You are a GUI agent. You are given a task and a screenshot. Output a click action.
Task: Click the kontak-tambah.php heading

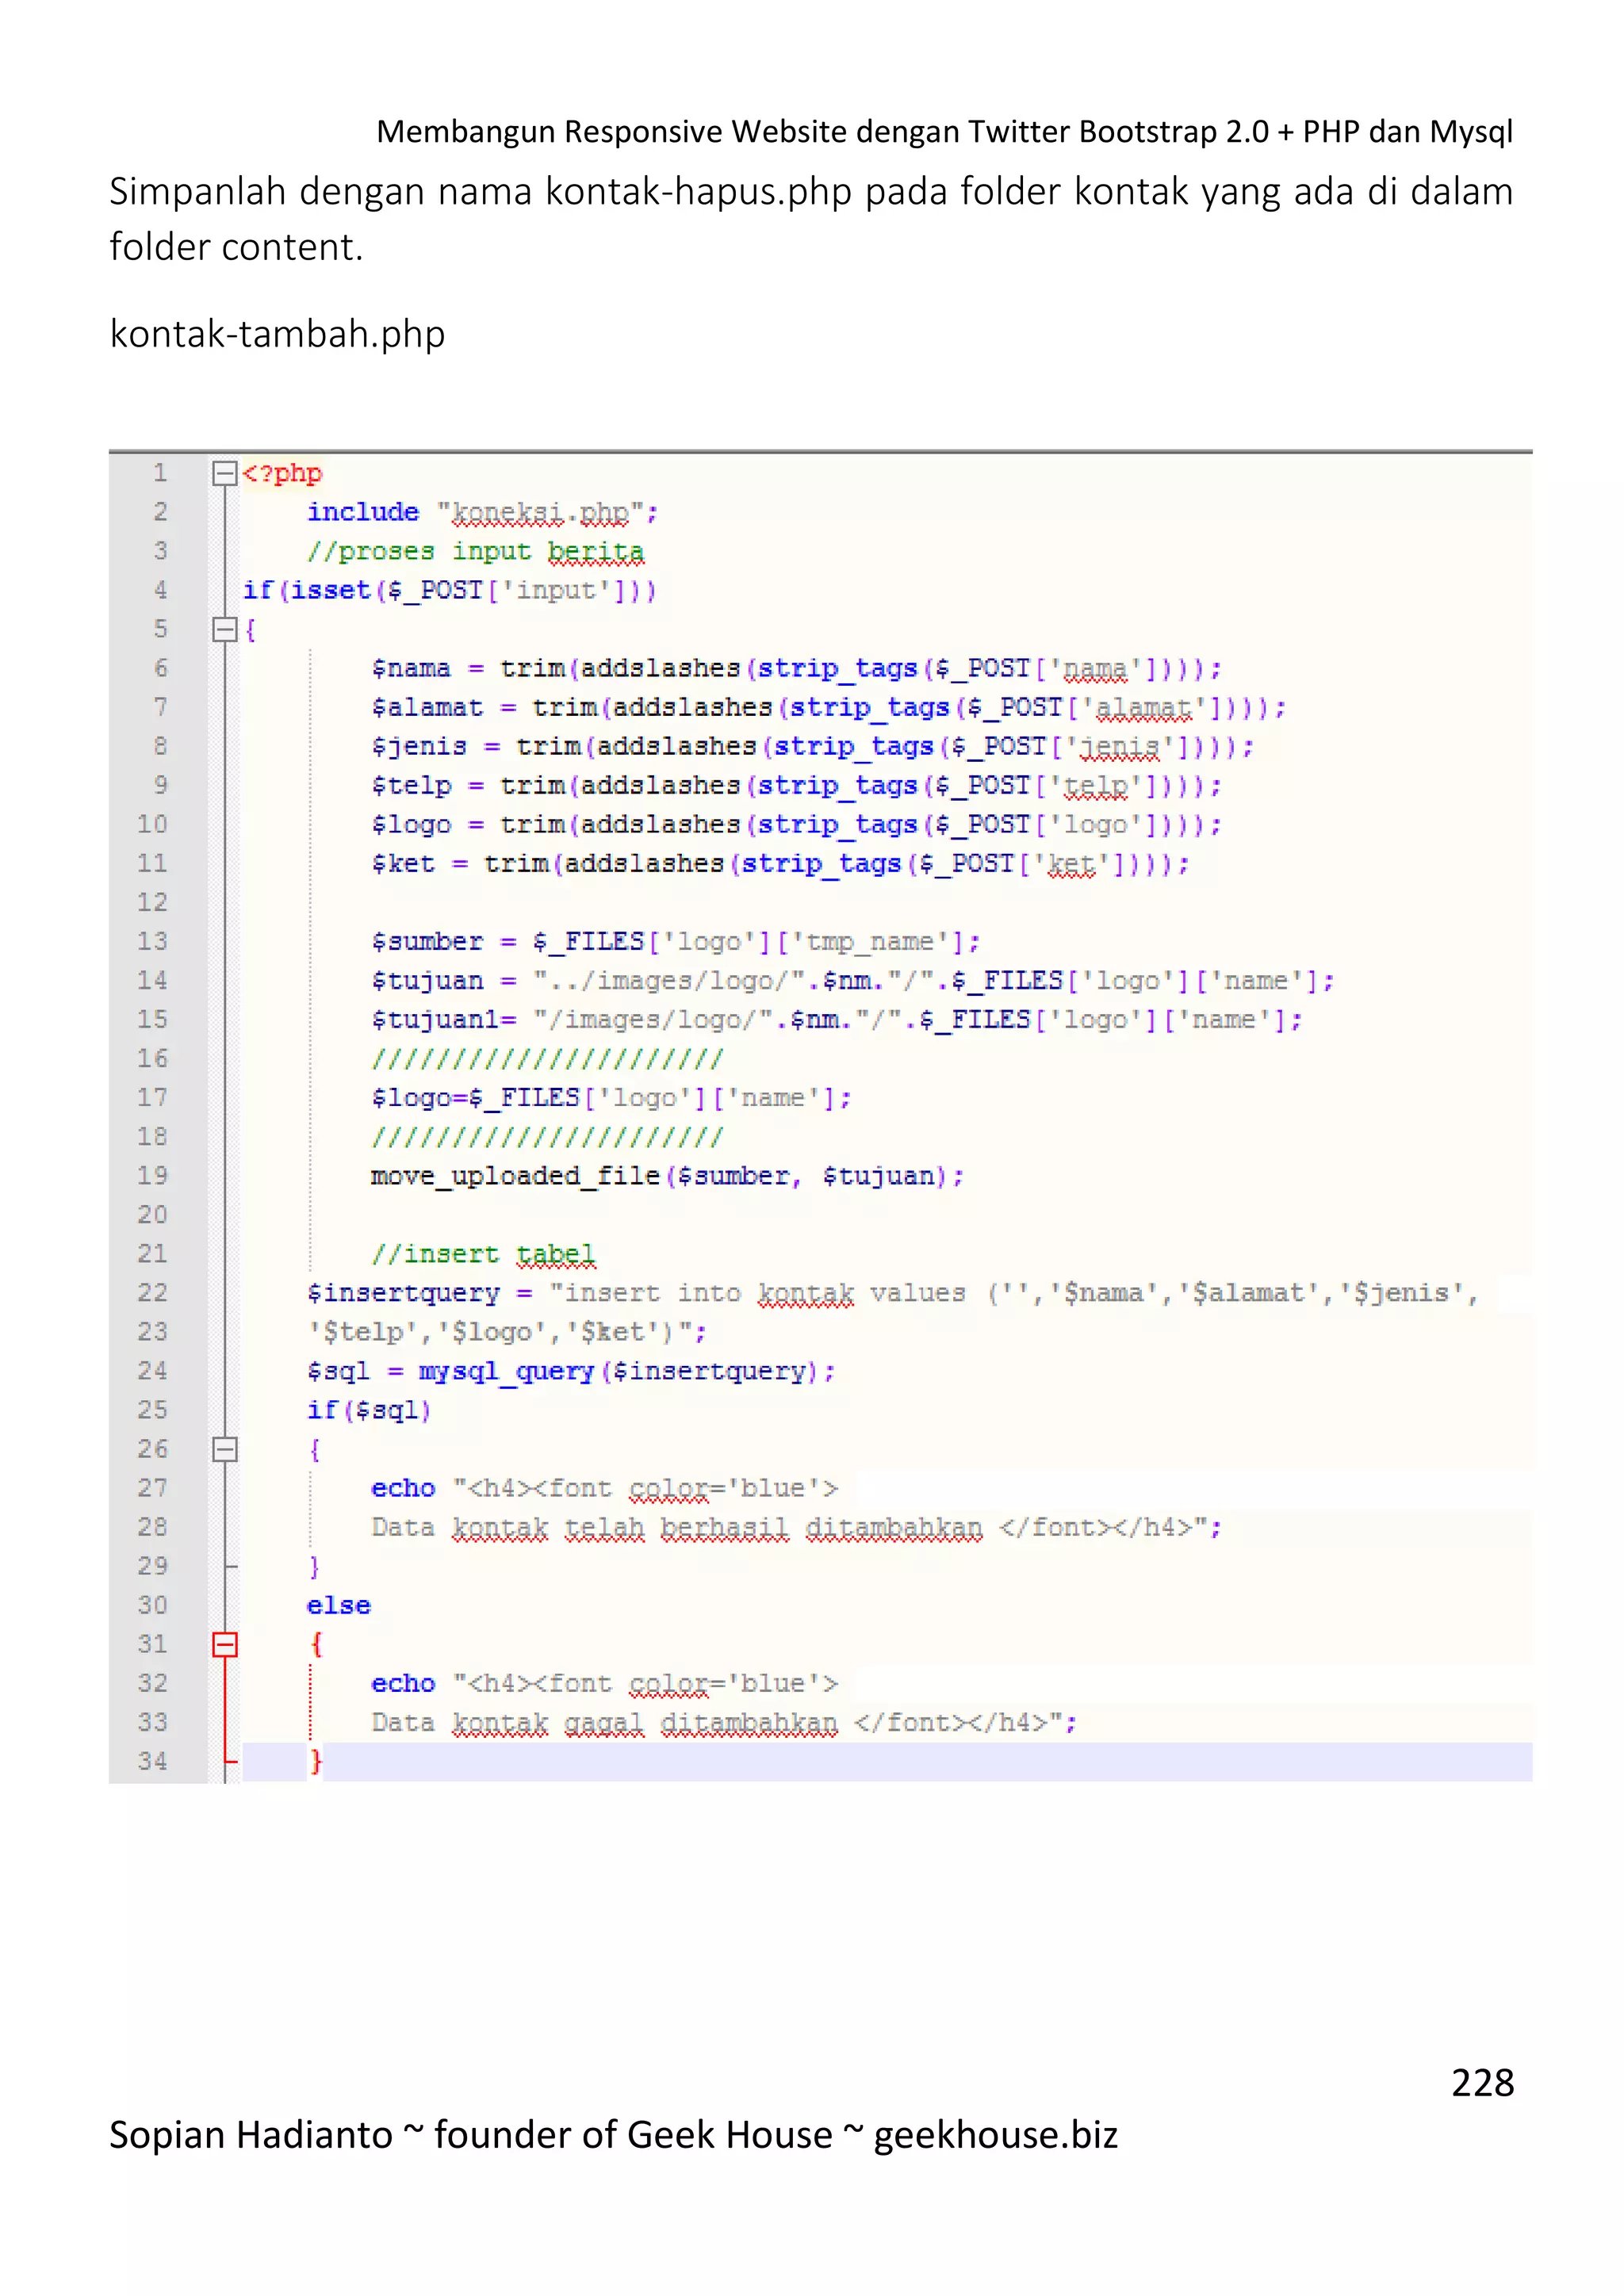coord(277,334)
